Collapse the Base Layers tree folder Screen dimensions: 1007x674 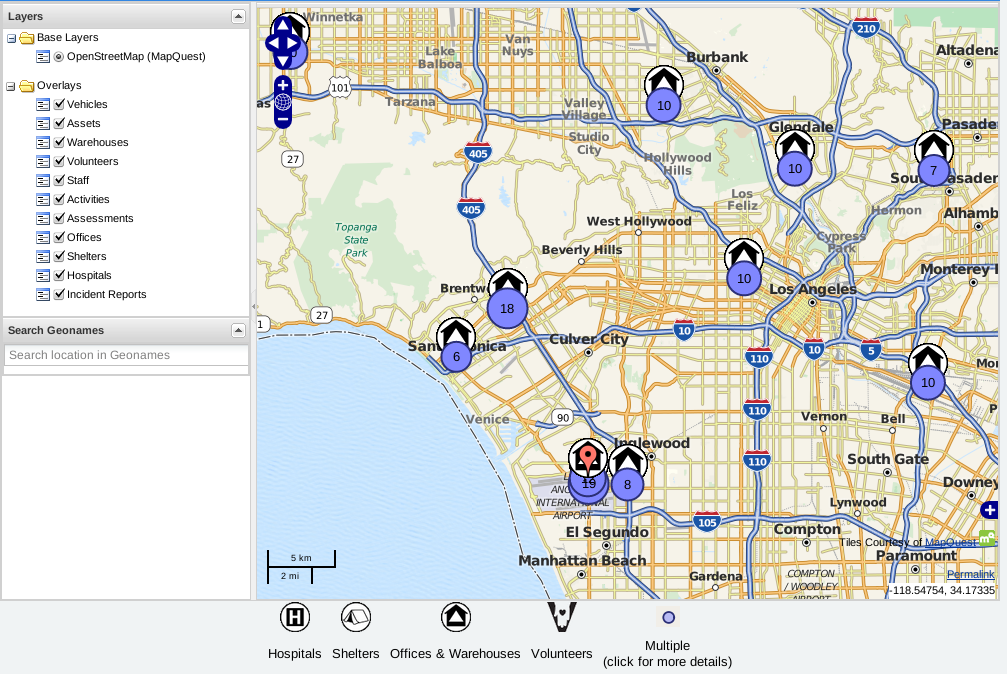pyautogui.click(x=11, y=38)
